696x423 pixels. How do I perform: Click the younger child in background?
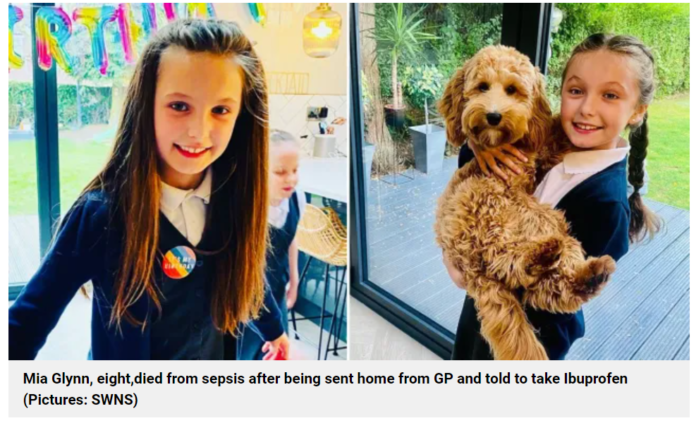tap(283, 222)
